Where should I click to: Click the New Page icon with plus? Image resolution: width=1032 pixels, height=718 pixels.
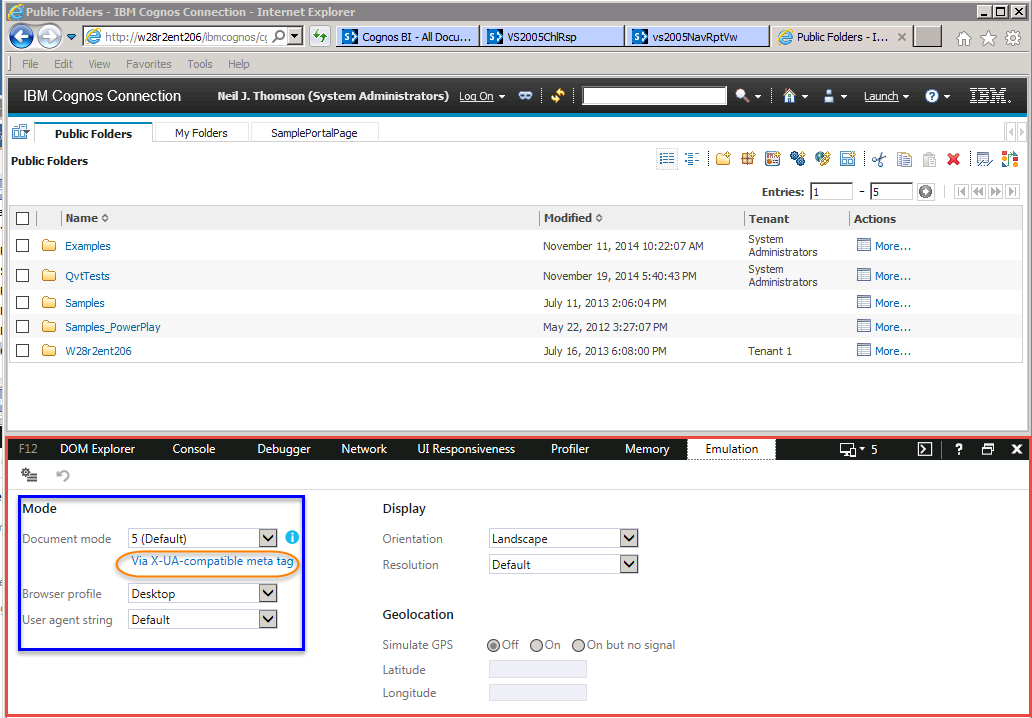click(x=847, y=159)
